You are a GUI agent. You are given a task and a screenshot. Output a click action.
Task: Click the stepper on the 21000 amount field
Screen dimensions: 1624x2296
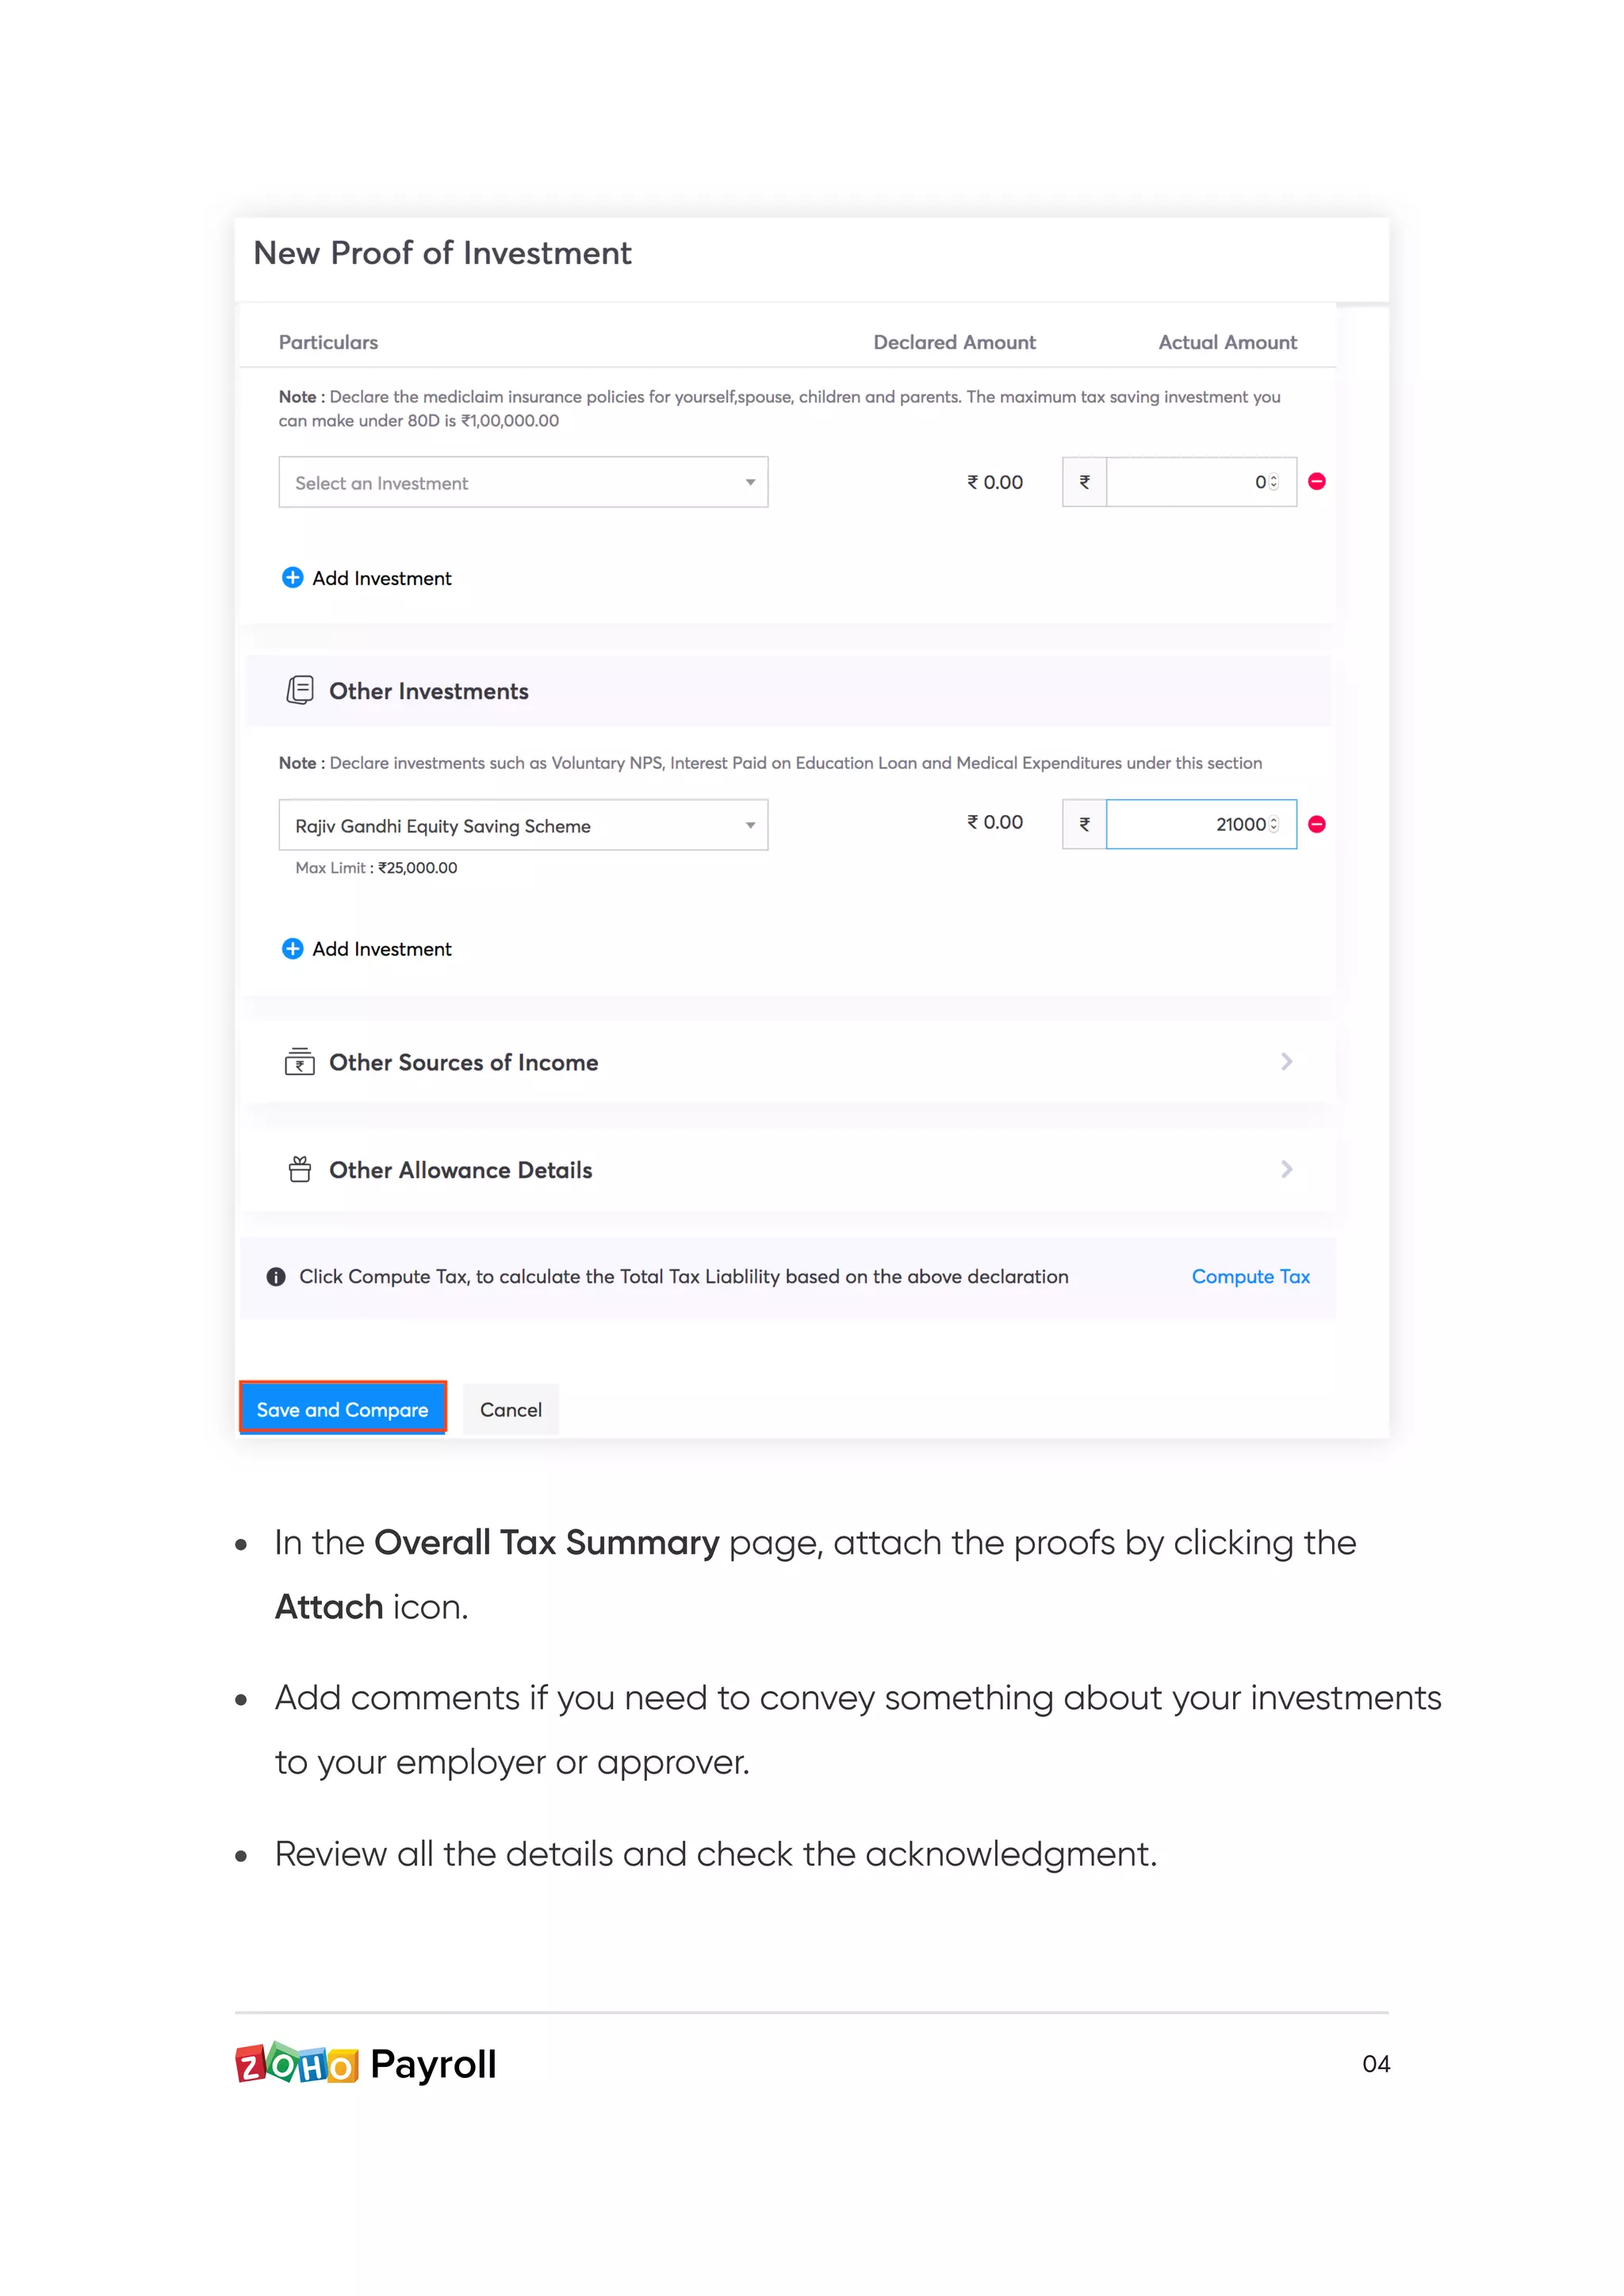point(1274,824)
